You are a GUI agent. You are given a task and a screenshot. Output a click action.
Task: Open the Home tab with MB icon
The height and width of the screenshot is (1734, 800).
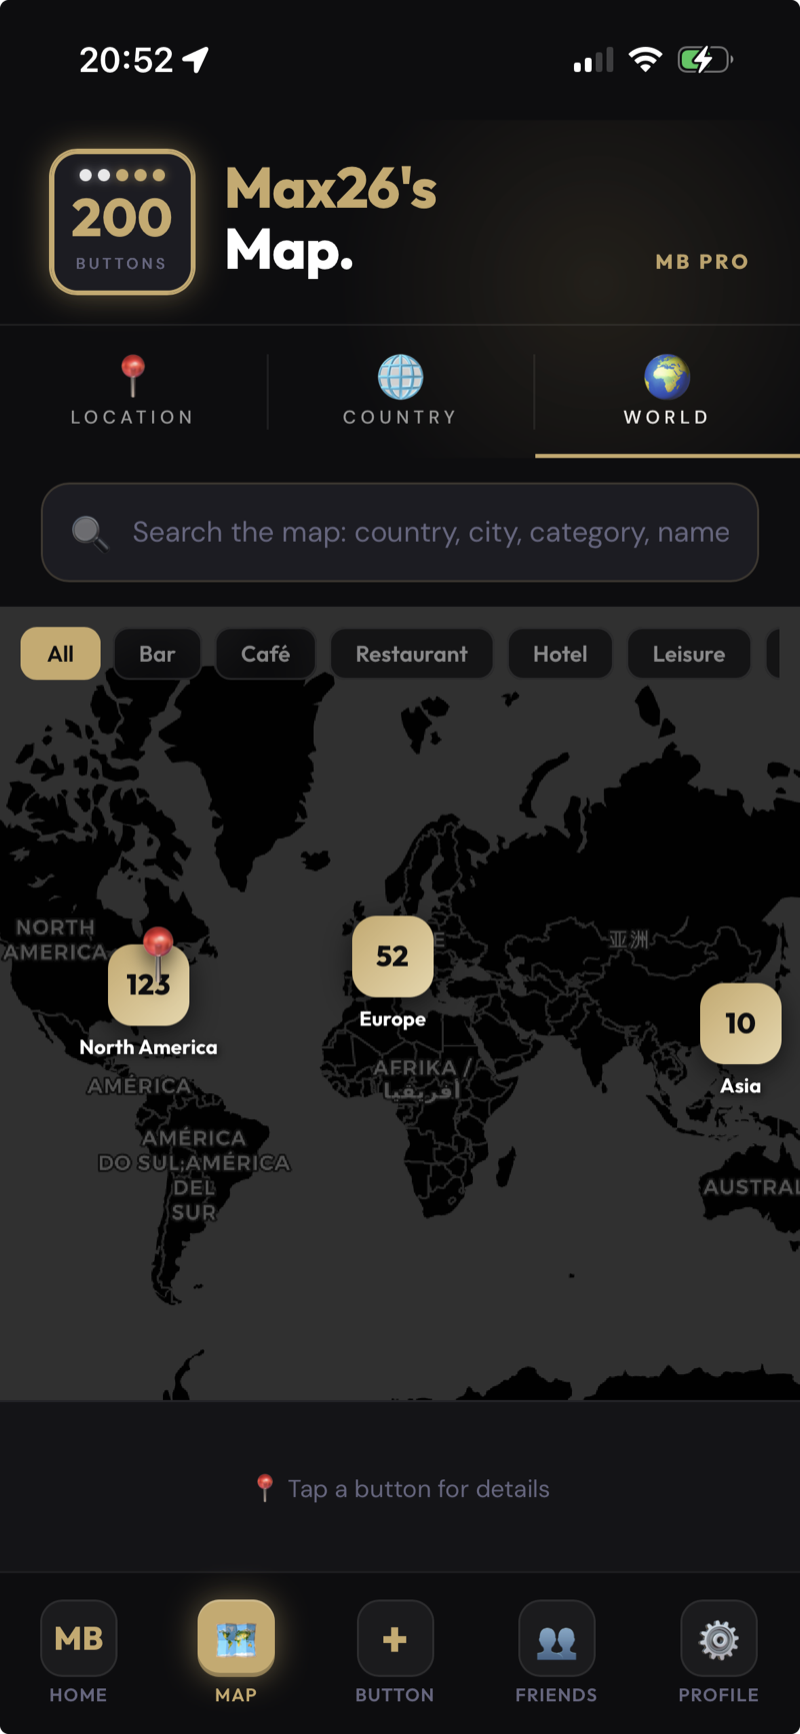coord(79,1638)
